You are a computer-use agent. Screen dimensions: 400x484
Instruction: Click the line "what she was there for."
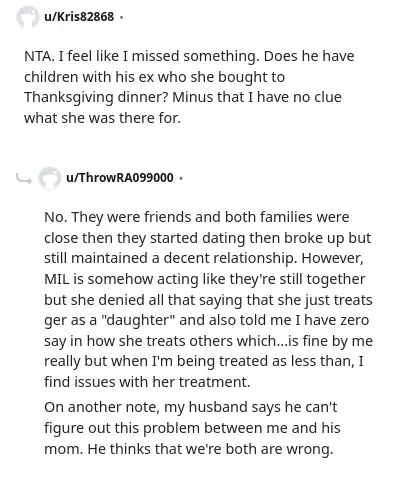click(x=102, y=118)
